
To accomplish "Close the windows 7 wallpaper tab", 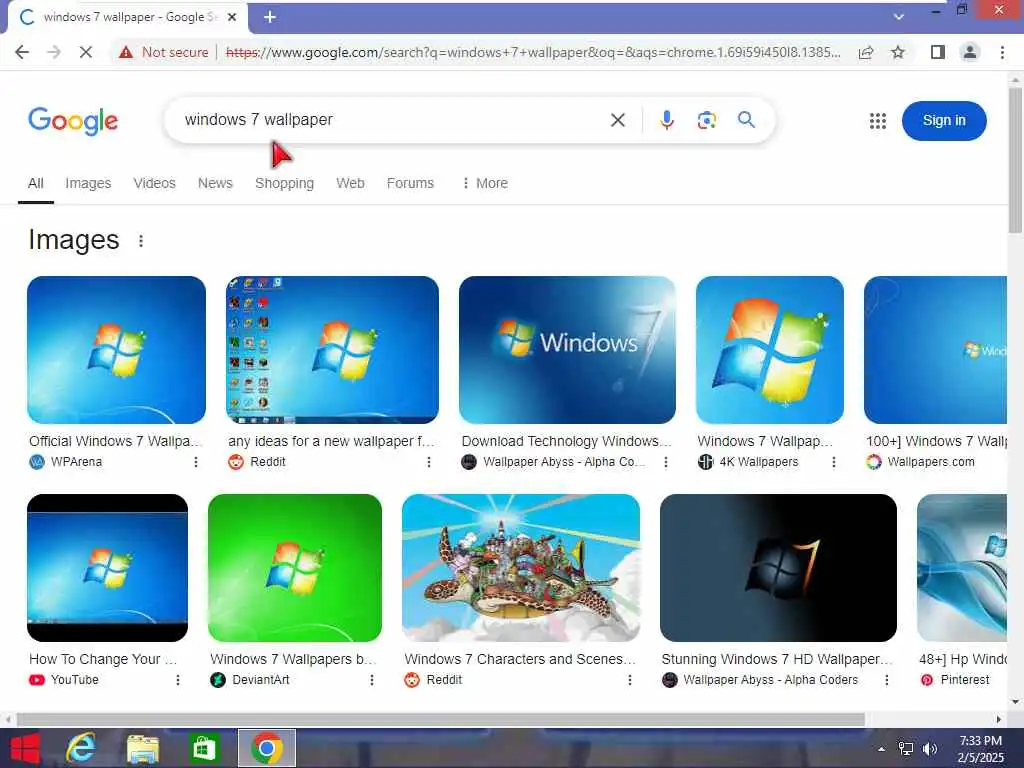I will tap(232, 17).
